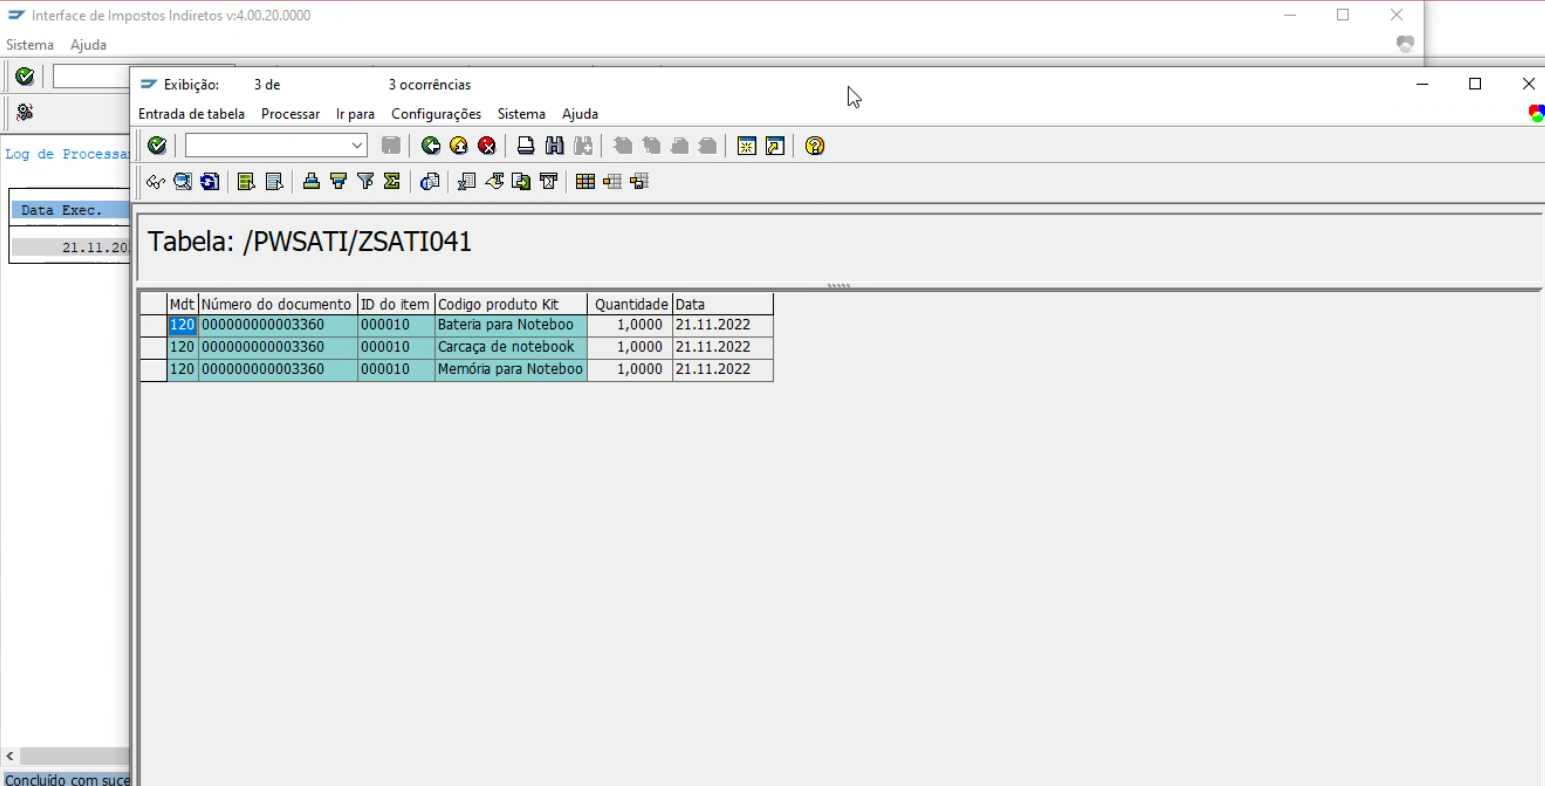The width and height of the screenshot is (1545, 786).
Task: Select row of Carcaça de notebook
Action: tap(153, 347)
